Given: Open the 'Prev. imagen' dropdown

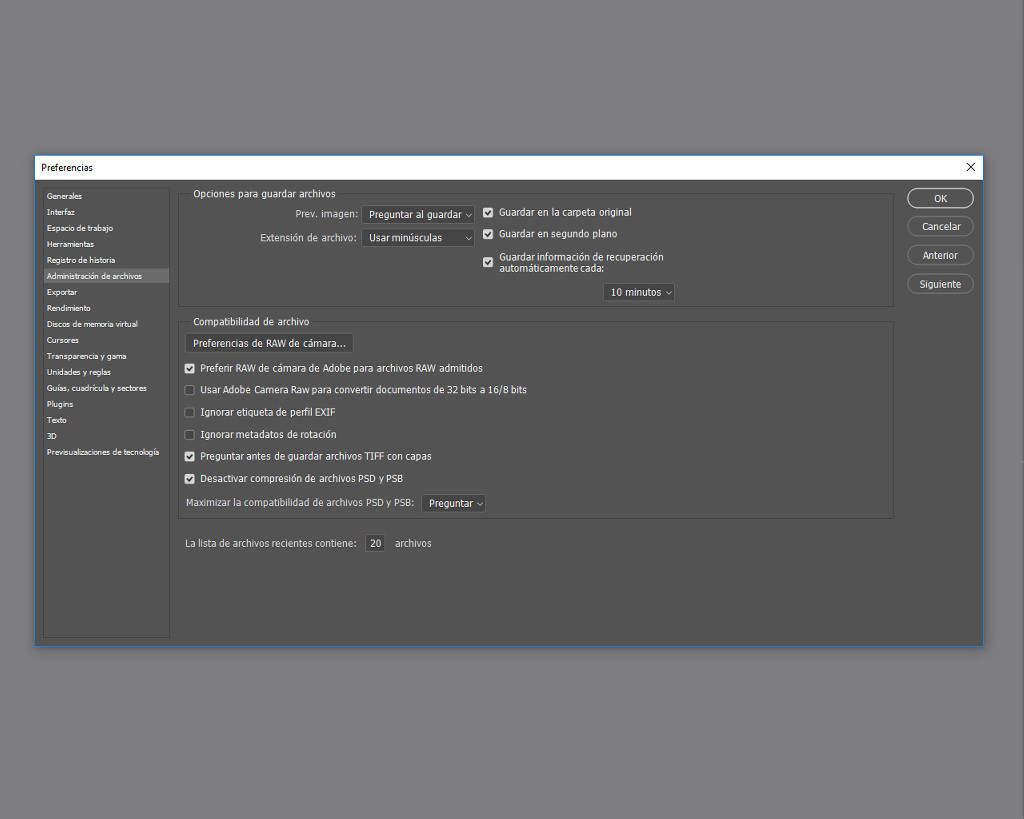Looking at the screenshot, I should [418, 214].
